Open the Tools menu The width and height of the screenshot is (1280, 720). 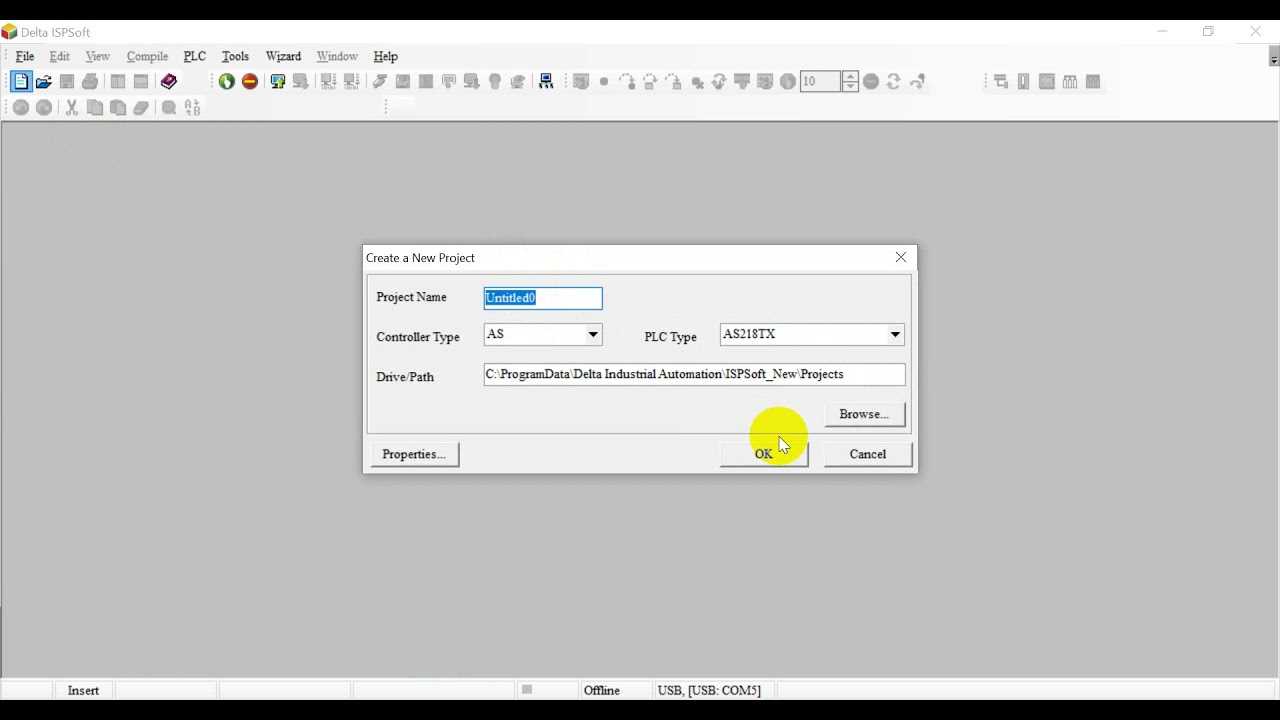[x=235, y=57]
